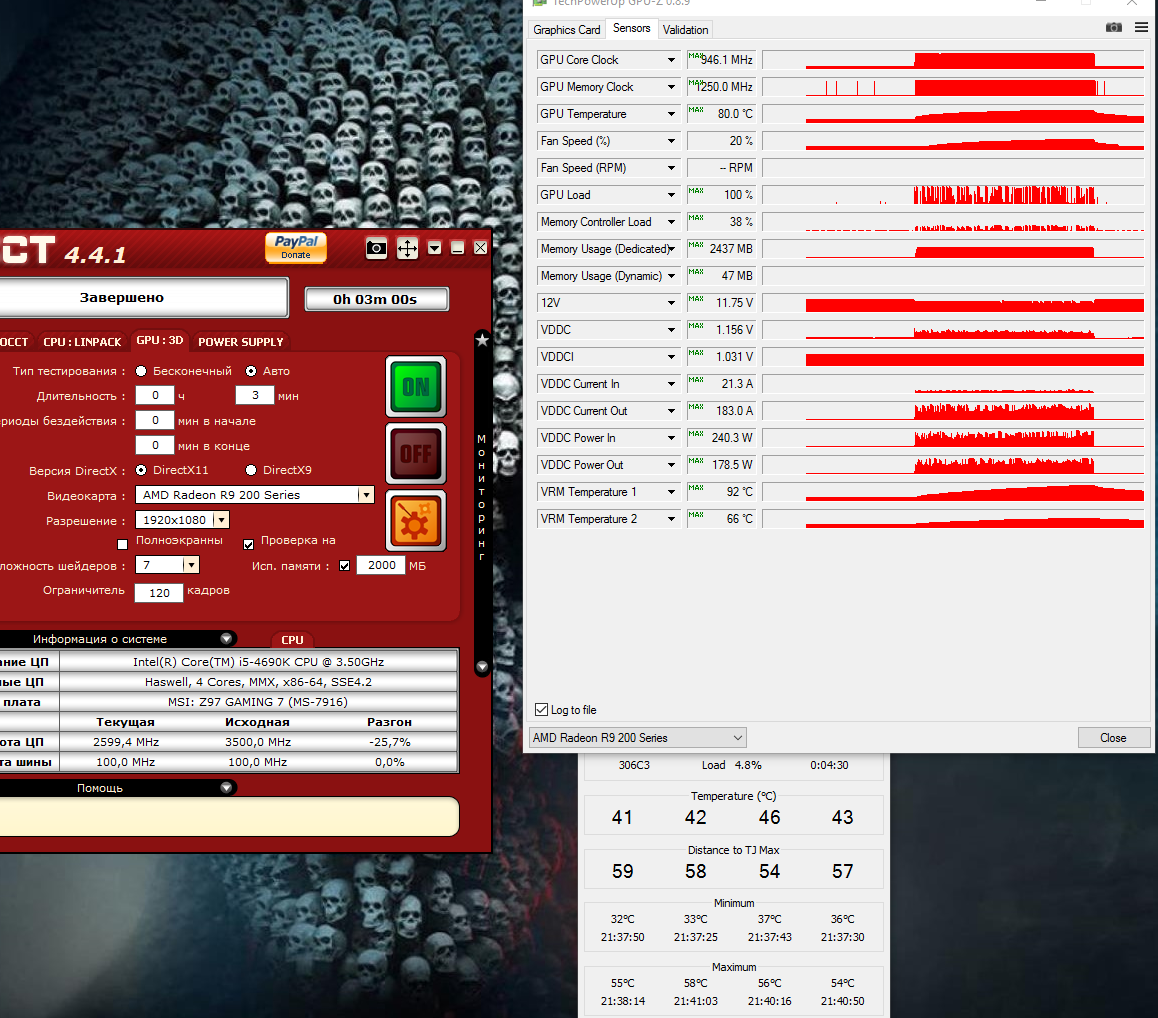Click the MAX indicator for VRM Temperature 1

[696, 488]
